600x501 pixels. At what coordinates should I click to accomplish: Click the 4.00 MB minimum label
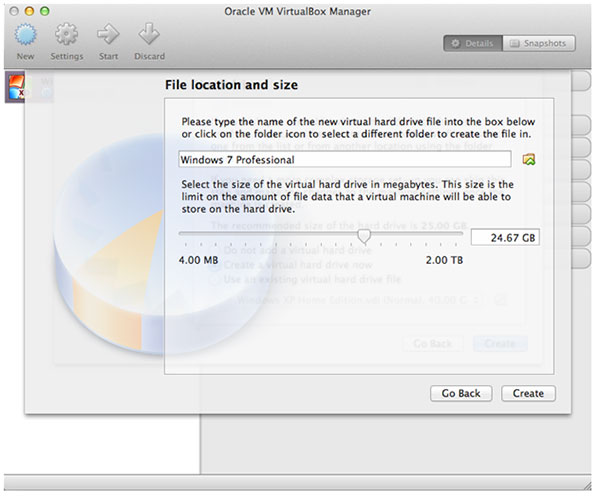[198, 260]
